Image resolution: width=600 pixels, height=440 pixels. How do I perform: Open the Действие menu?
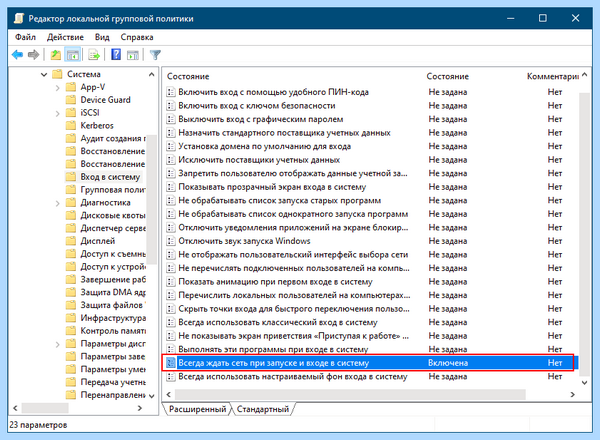click(x=65, y=37)
